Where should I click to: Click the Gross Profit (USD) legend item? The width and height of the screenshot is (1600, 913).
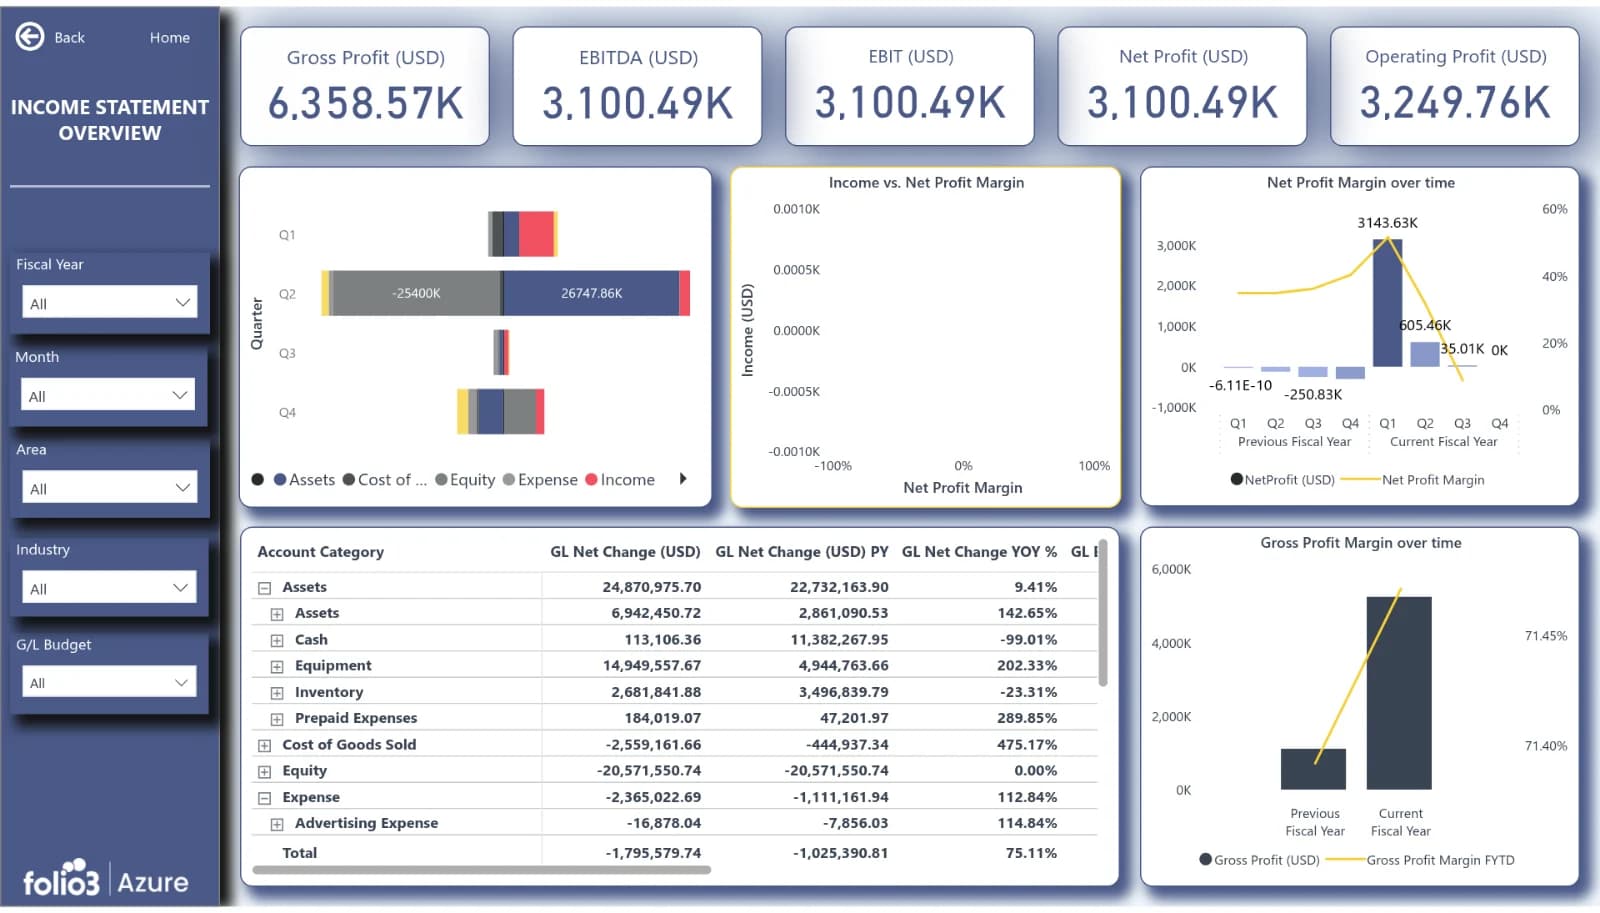click(1260, 860)
